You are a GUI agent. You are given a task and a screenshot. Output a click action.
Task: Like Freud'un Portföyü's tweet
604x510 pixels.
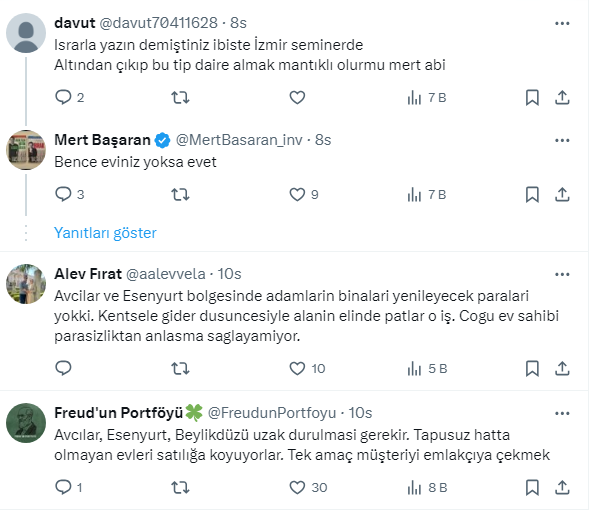[297, 487]
